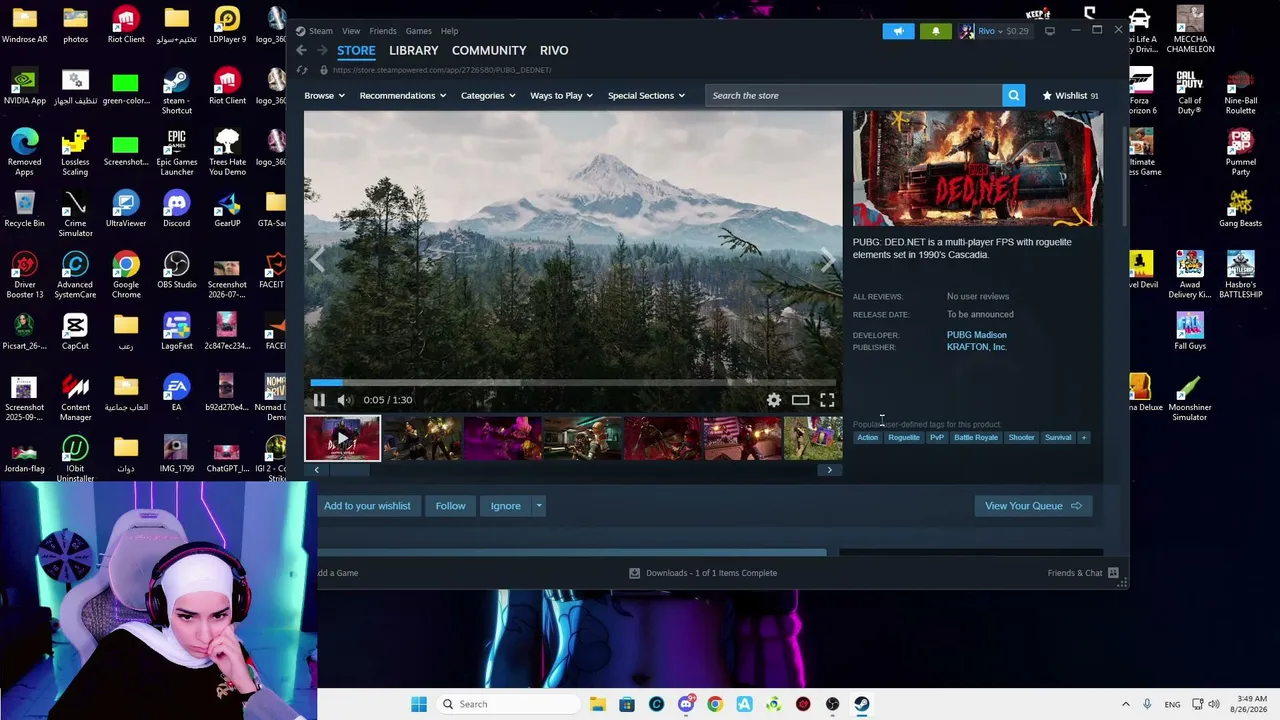Image resolution: width=1280 pixels, height=720 pixels.
Task: Click the Steam forward navigation arrow
Action: 322,50
